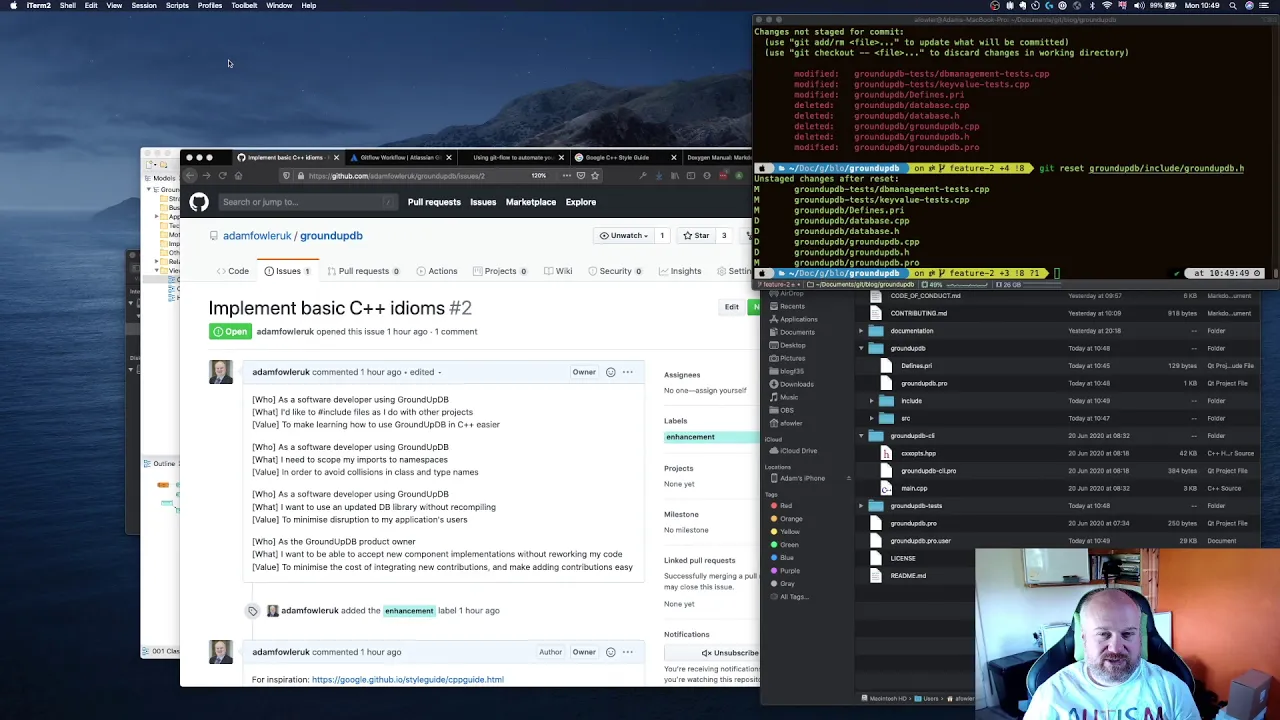
Task: Click Firefox back arrow button
Action: coord(191,176)
